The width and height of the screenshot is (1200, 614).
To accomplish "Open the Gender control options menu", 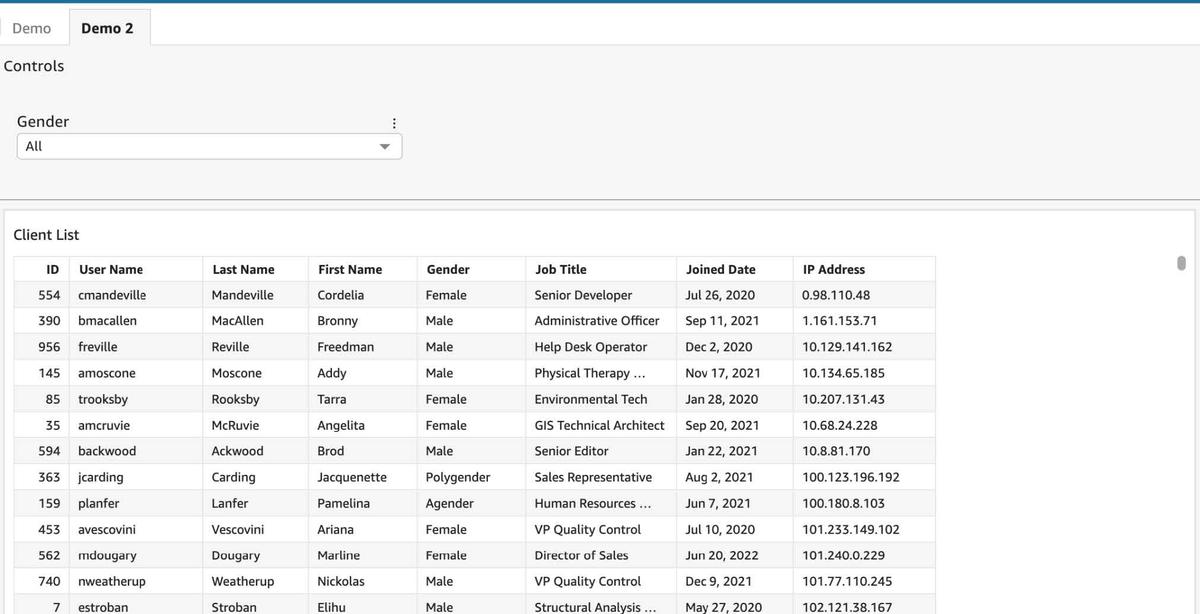I will (394, 123).
